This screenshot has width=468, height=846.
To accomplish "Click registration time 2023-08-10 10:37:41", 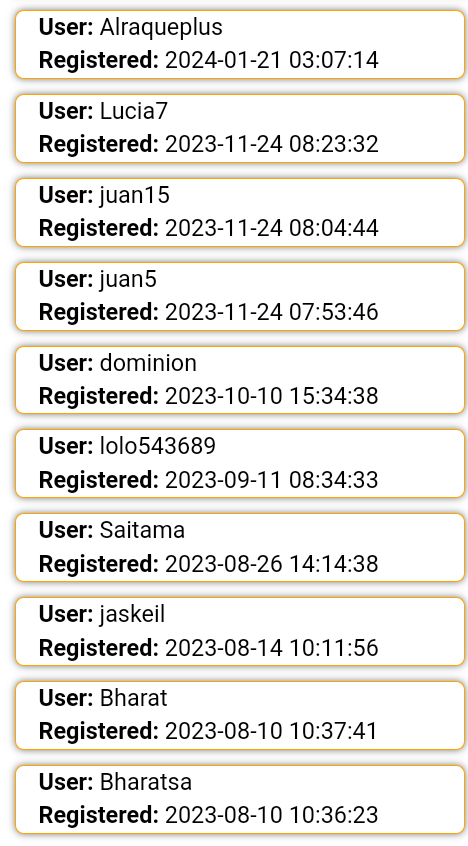I will click(272, 731).
